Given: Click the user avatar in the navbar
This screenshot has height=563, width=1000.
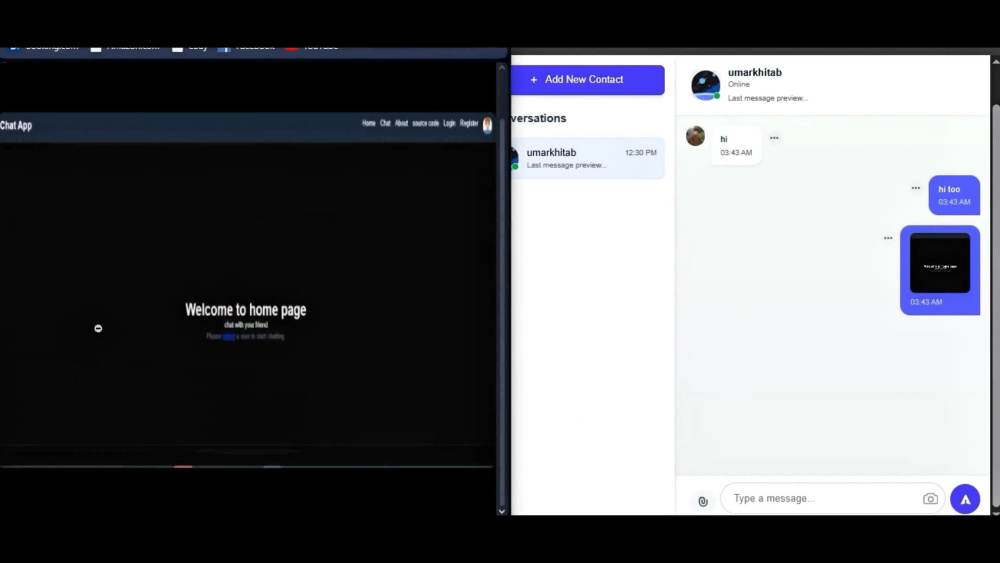Looking at the screenshot, I should pyautogui.click(x=487, y=125).
